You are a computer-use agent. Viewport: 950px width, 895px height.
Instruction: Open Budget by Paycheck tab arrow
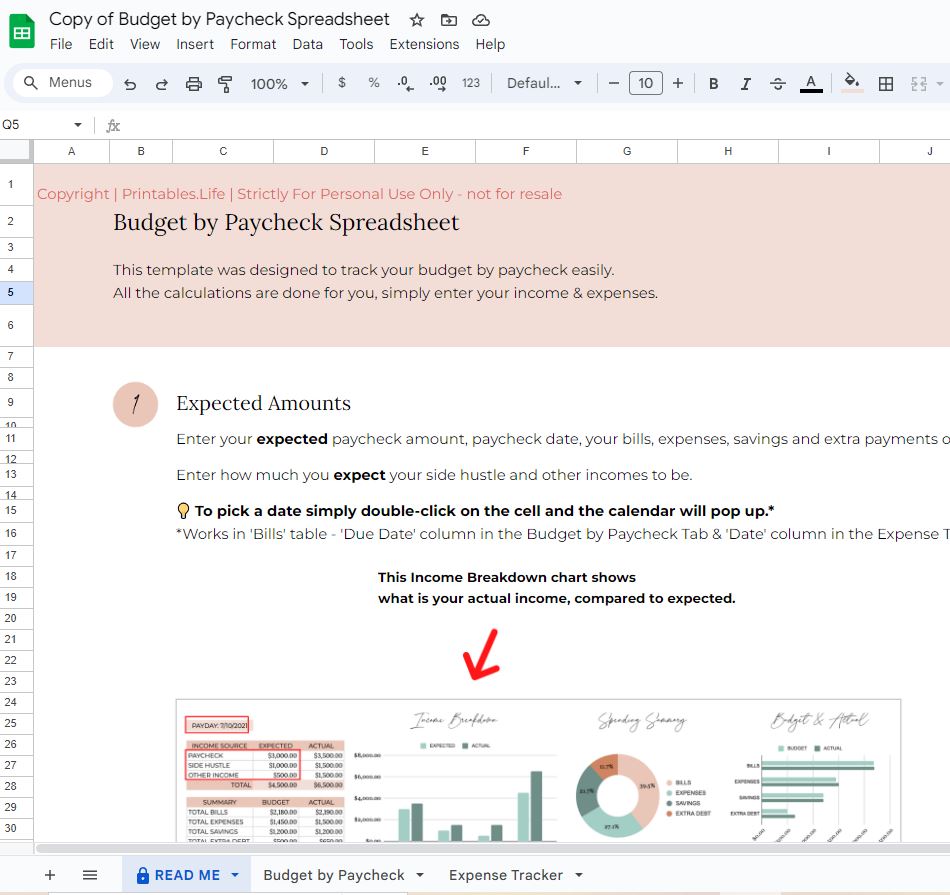click(x=420, y=875)
